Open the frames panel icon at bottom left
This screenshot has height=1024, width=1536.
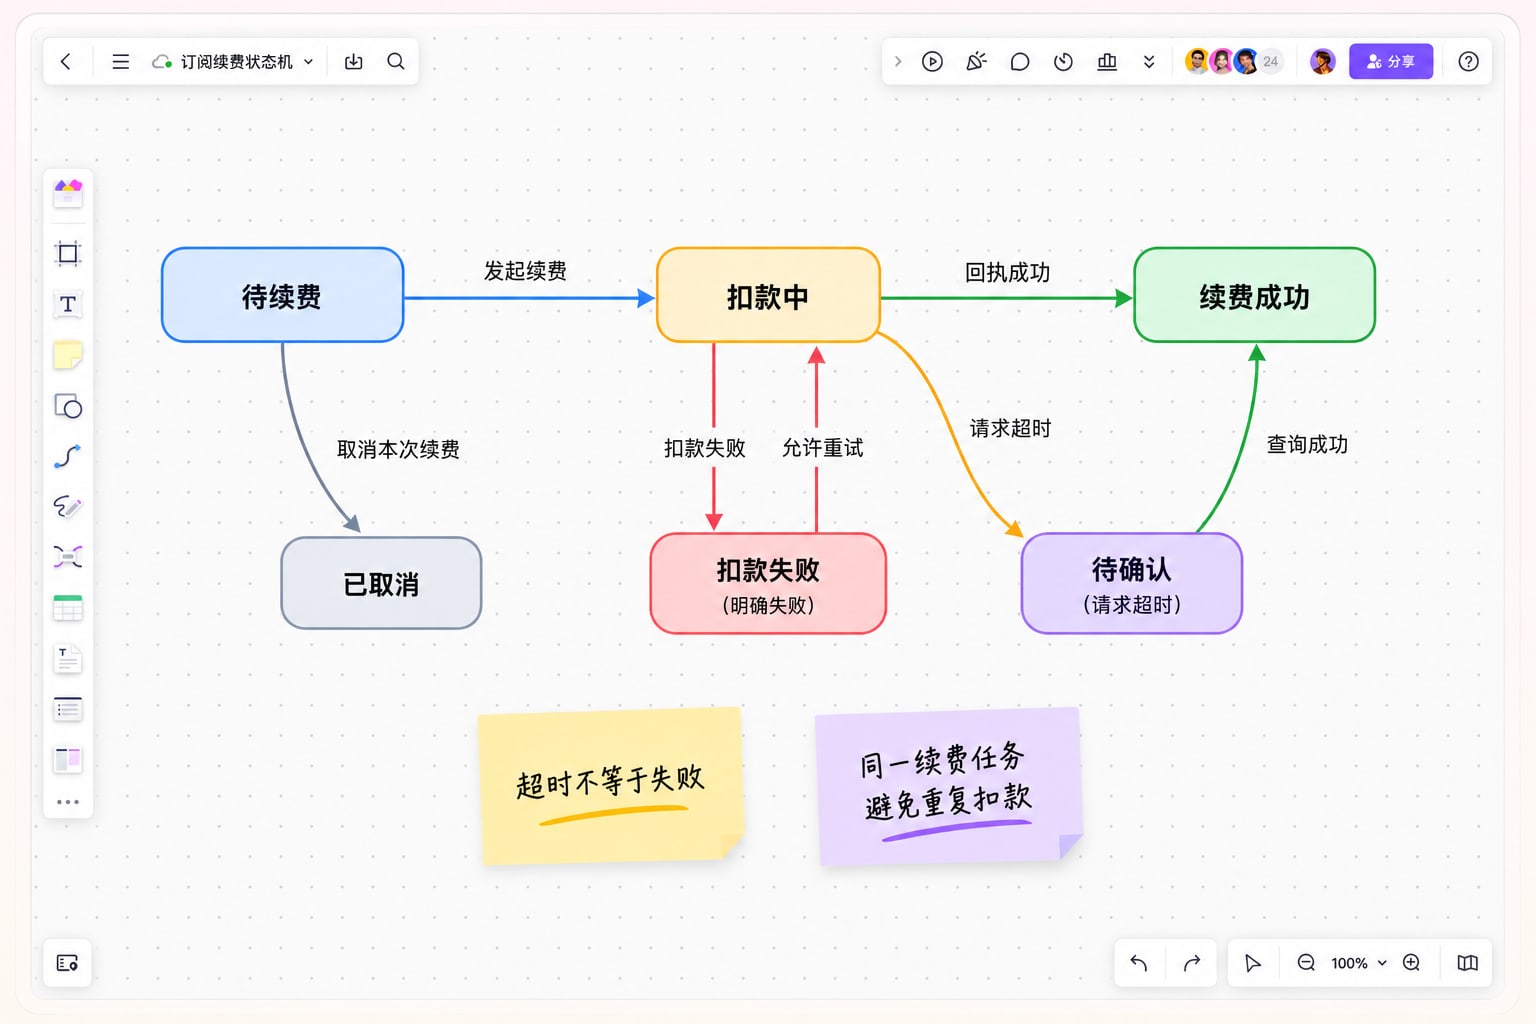pyautogui.click(x=68, y=963)
